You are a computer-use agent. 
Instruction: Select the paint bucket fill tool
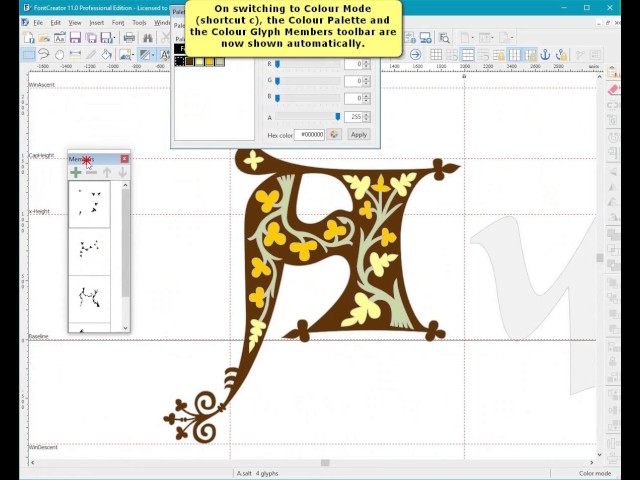(x=106, y=54)
